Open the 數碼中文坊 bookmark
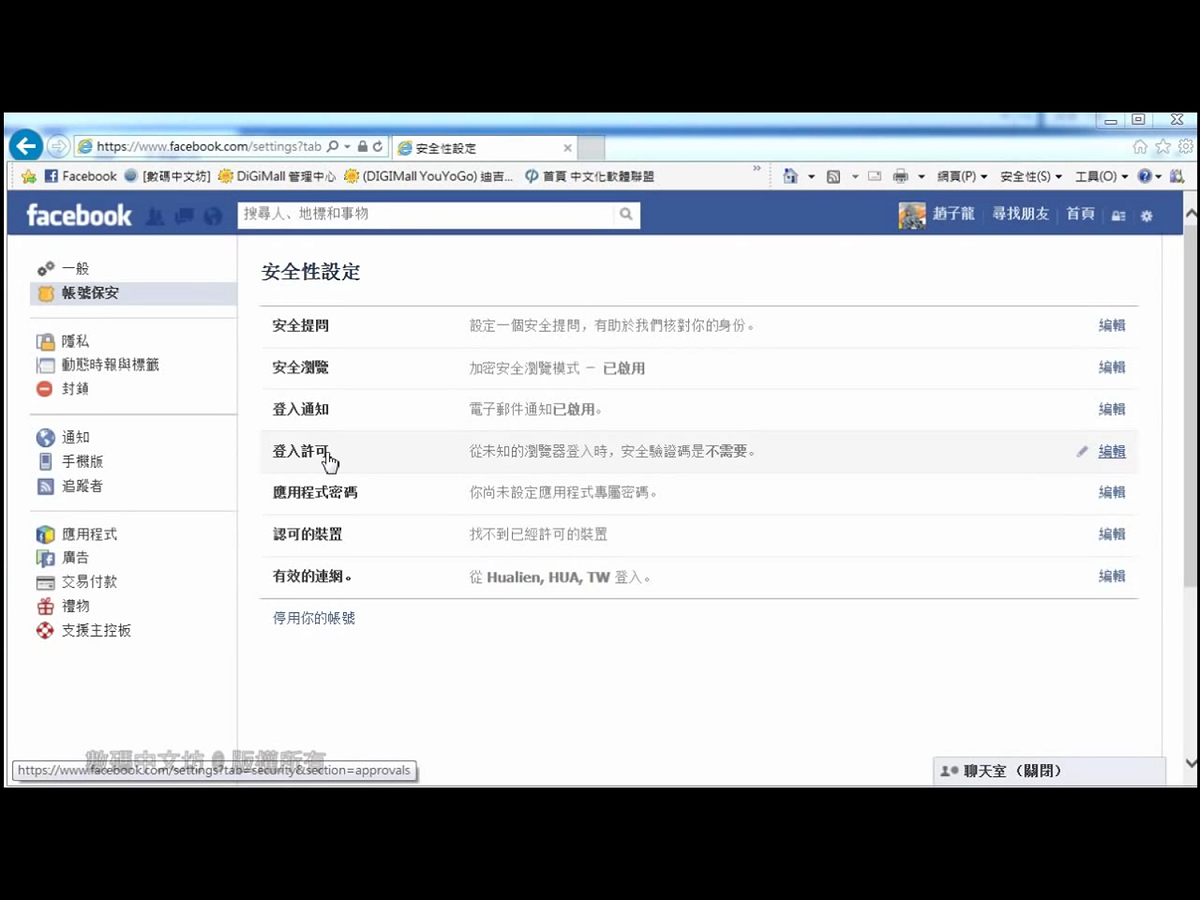The height and width of the screenshot is (900, 1200). point(167,176)
